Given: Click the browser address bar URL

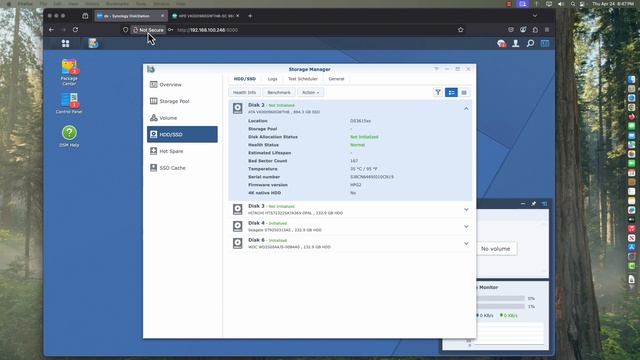Looking at the screenshot, I should 207,30.
